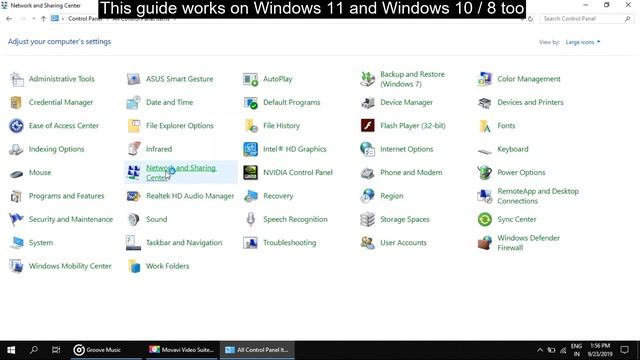Click the Taskbar and Navigation icon

click(134, 243)
